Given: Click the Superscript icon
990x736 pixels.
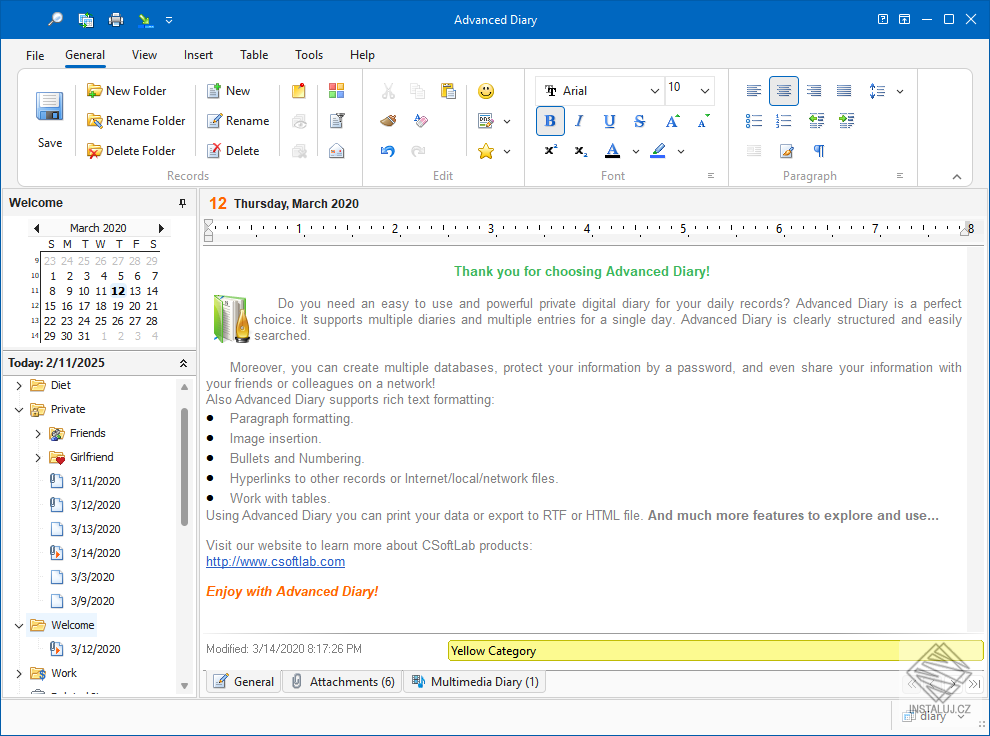Looking at the screenshot, I should pos(551,150).
